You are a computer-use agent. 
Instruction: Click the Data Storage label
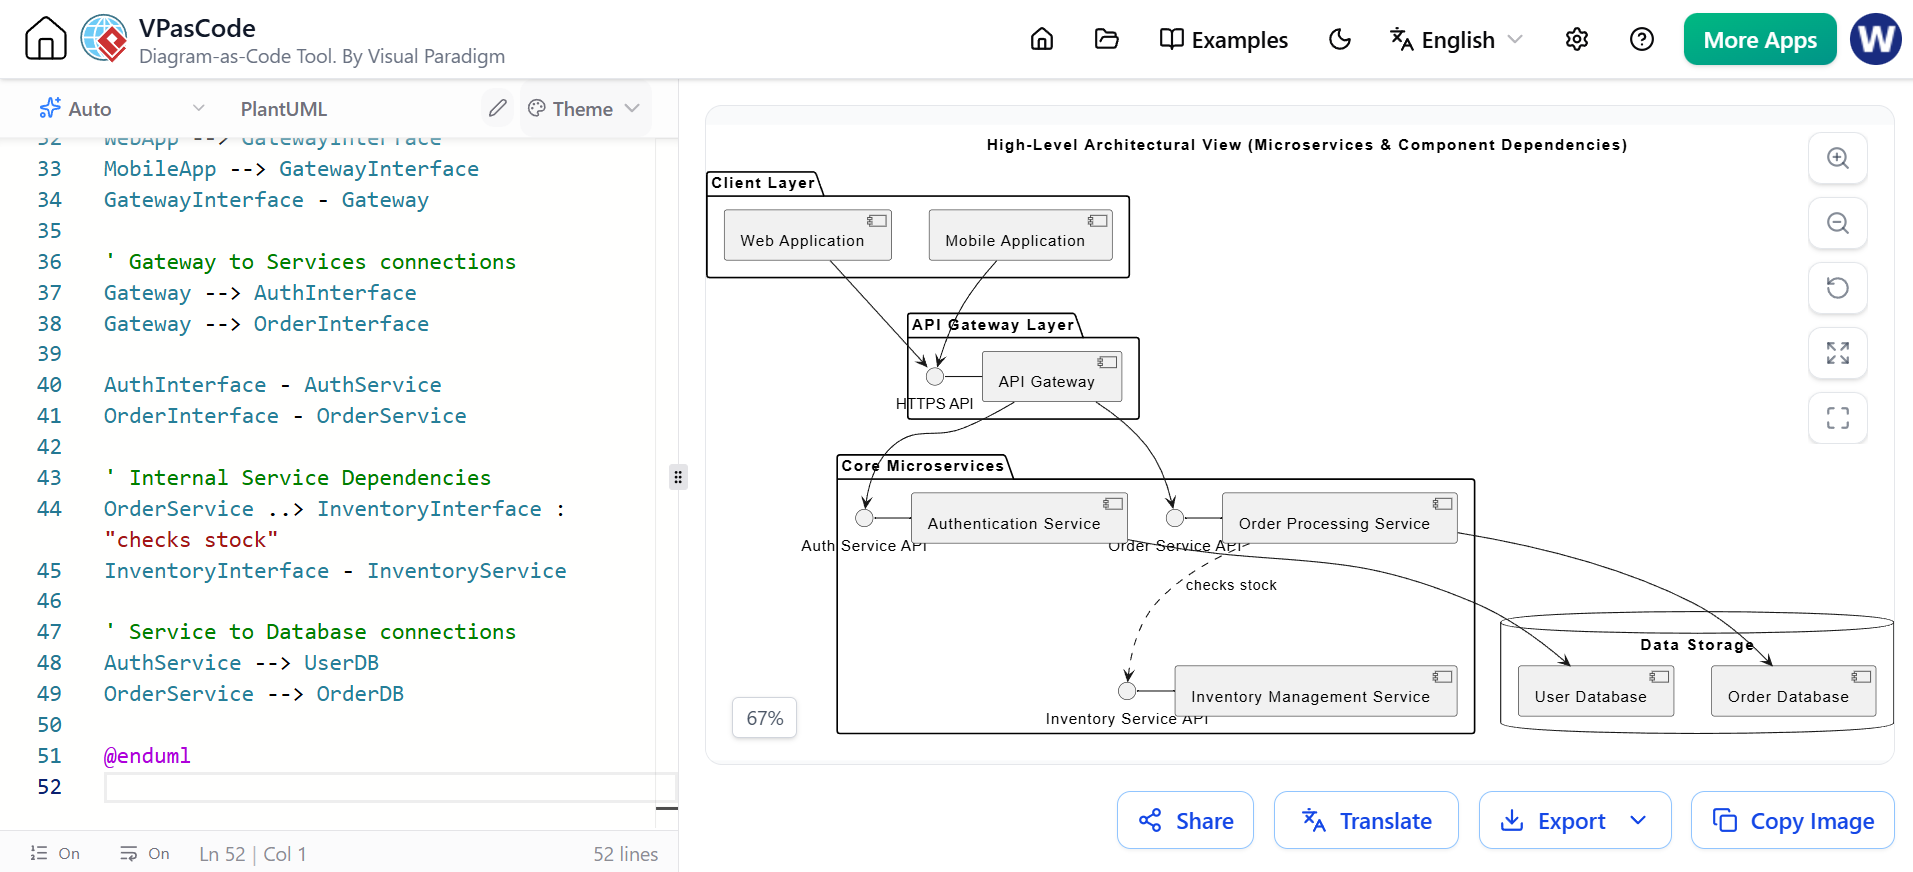pos(1697,645)
